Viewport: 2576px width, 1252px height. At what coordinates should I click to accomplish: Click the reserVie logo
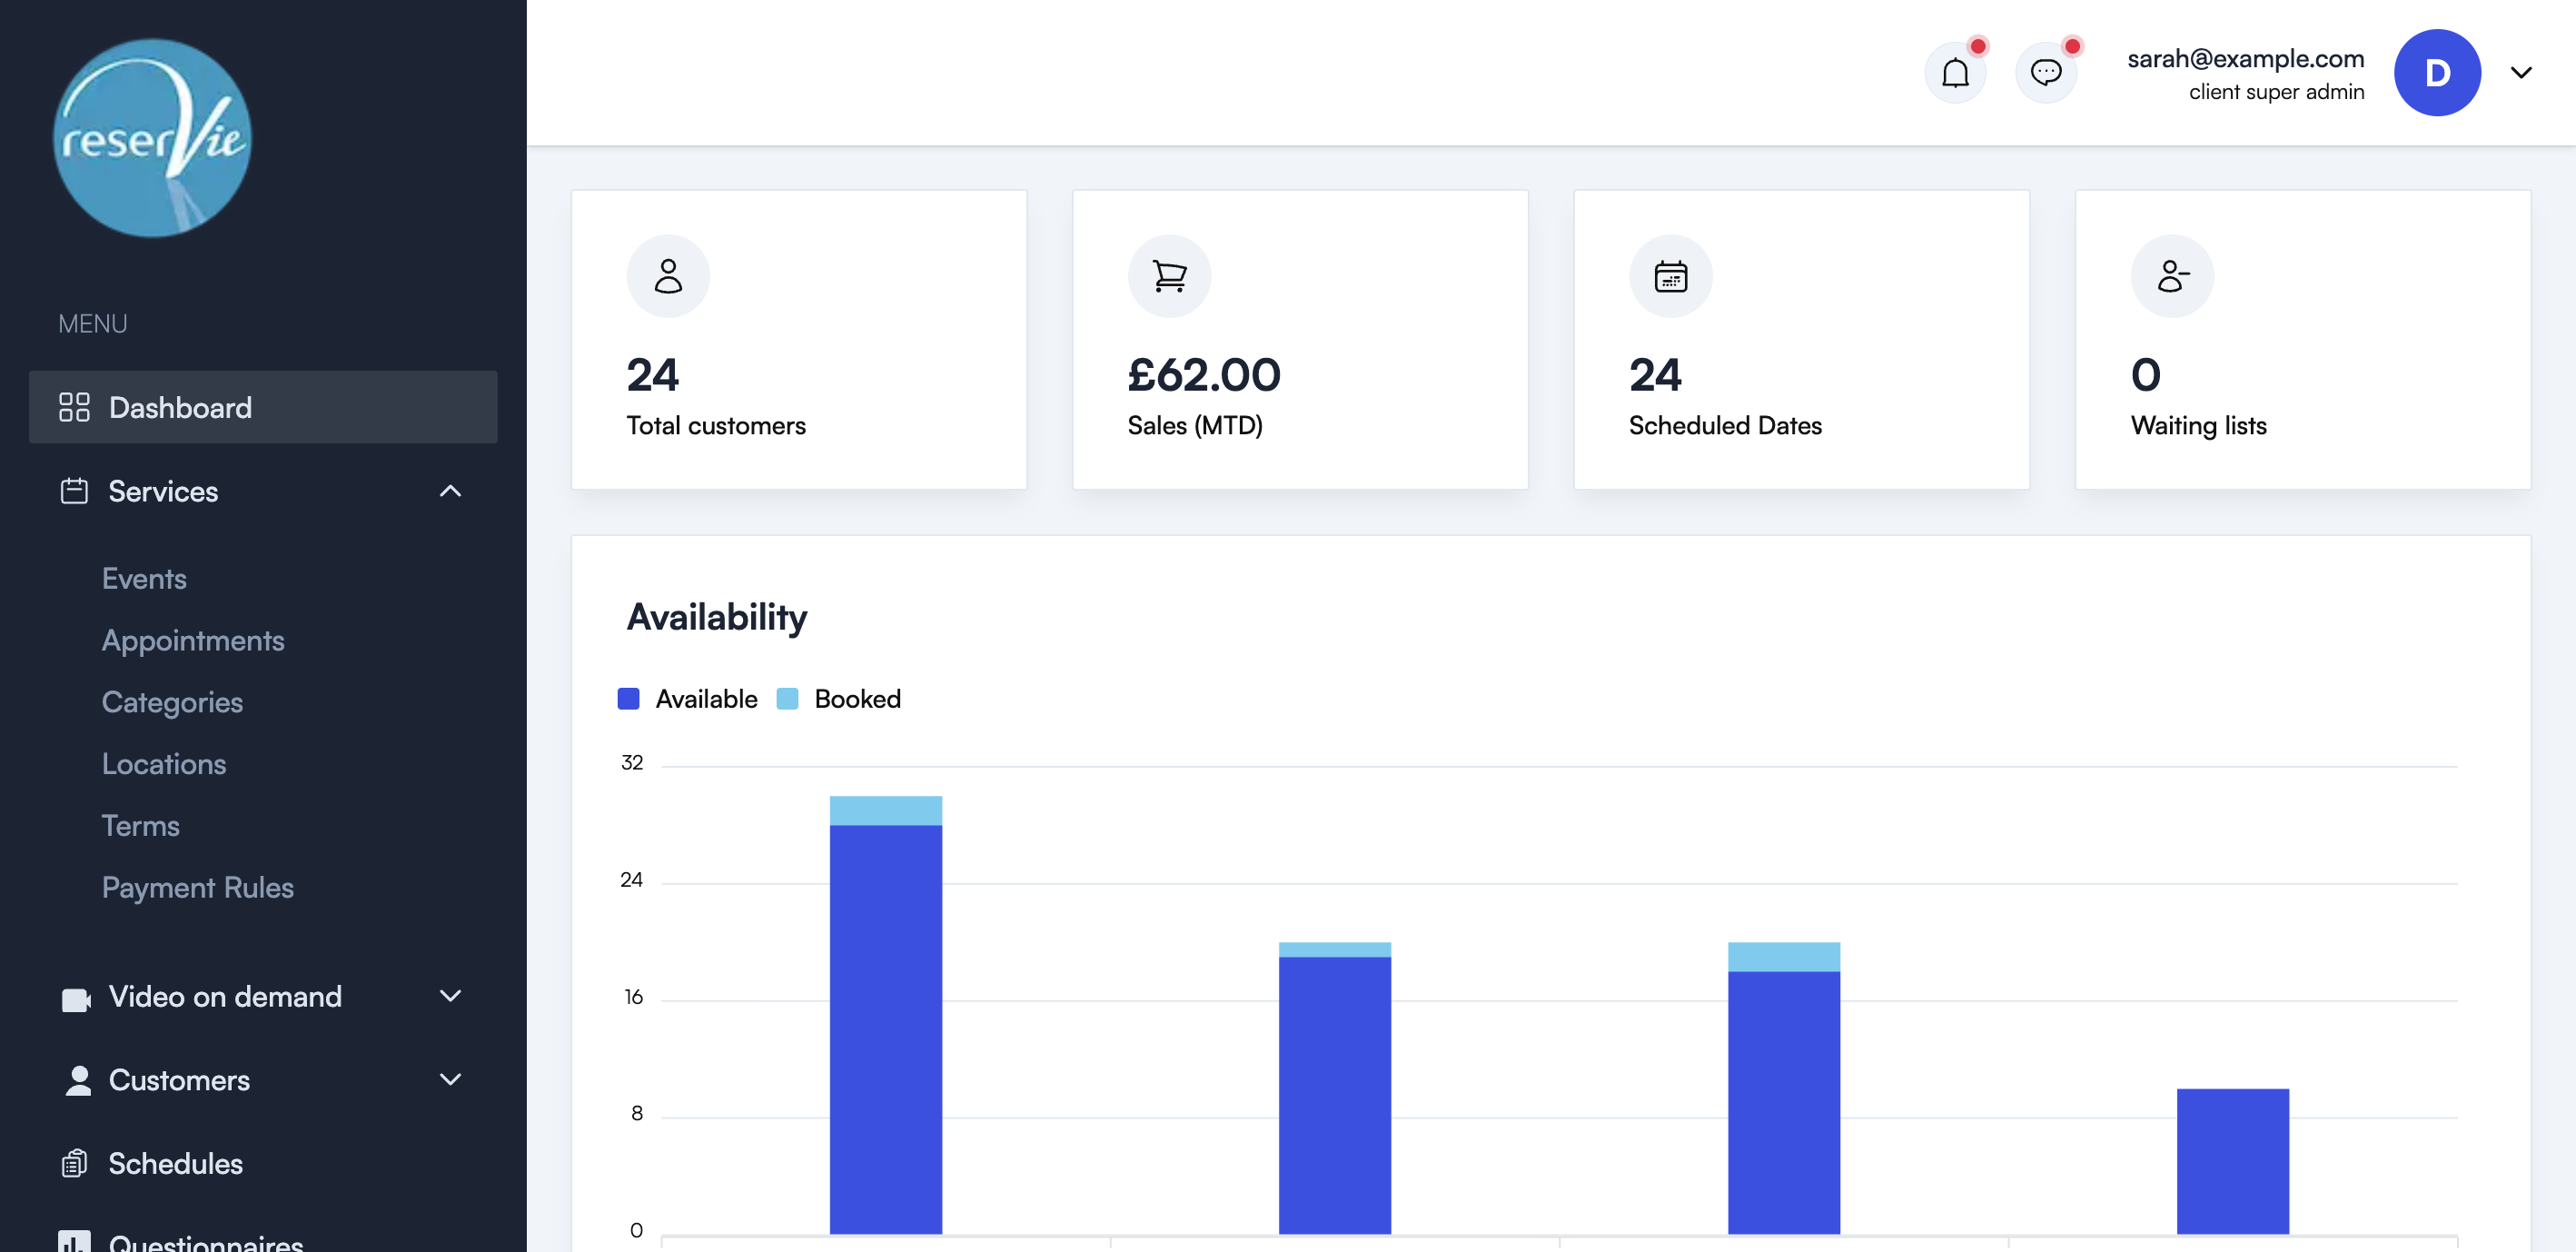151,138
